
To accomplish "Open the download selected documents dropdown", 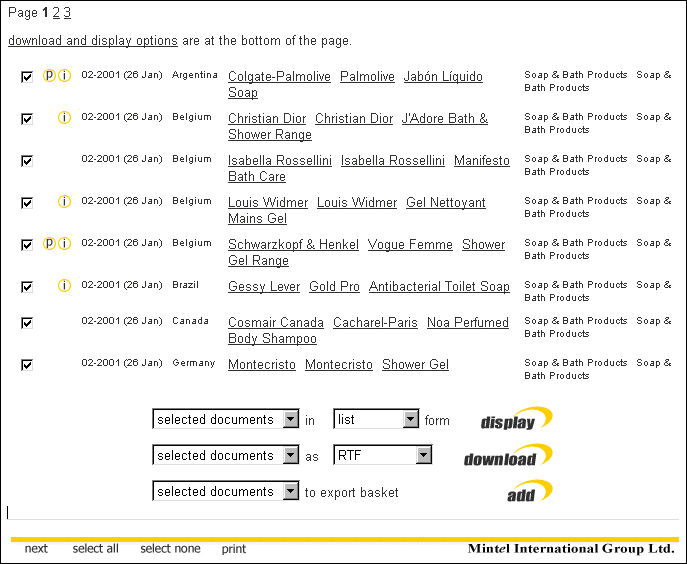I will pos(226,455).
